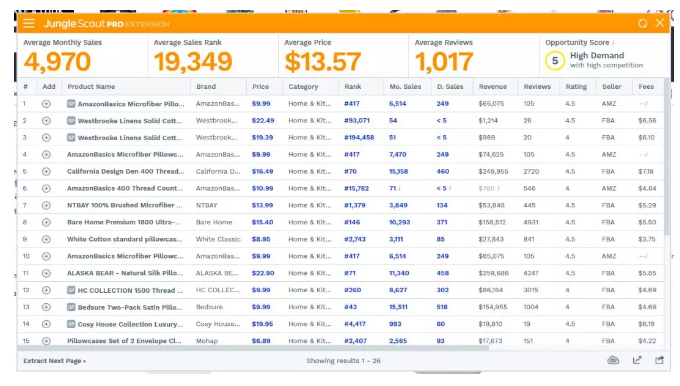Click the refresh icon in header

coord(643,23)
